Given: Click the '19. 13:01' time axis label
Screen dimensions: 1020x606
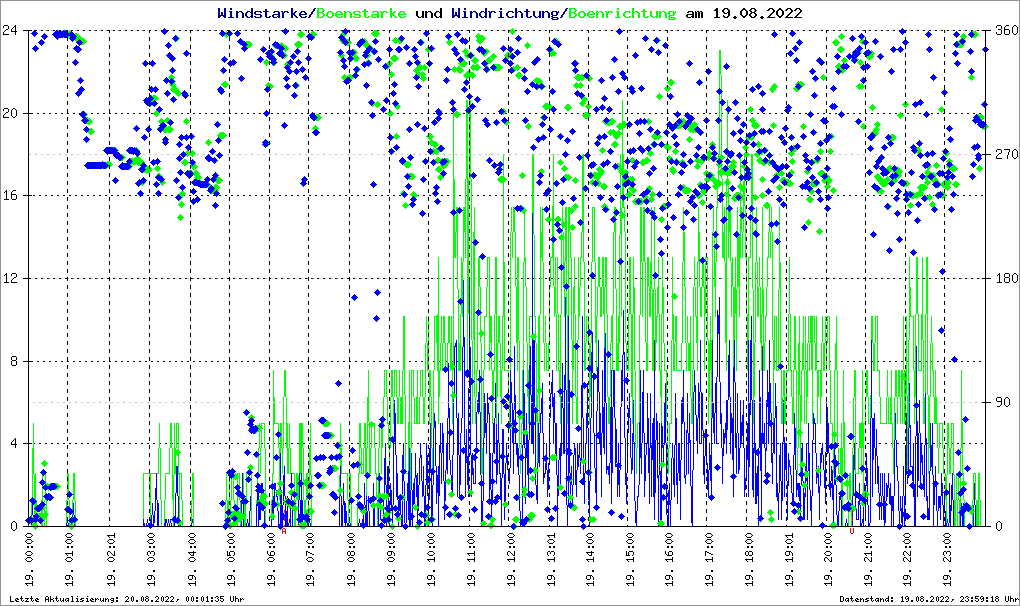Looking at the screenshot, I should pos(551,560).
